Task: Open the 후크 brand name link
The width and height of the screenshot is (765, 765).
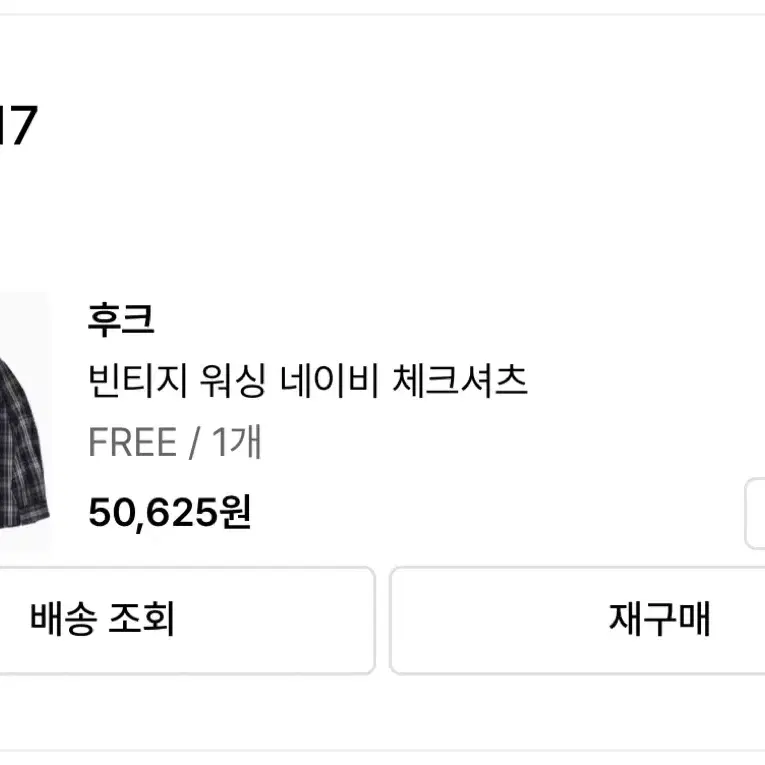Action: 121,320
